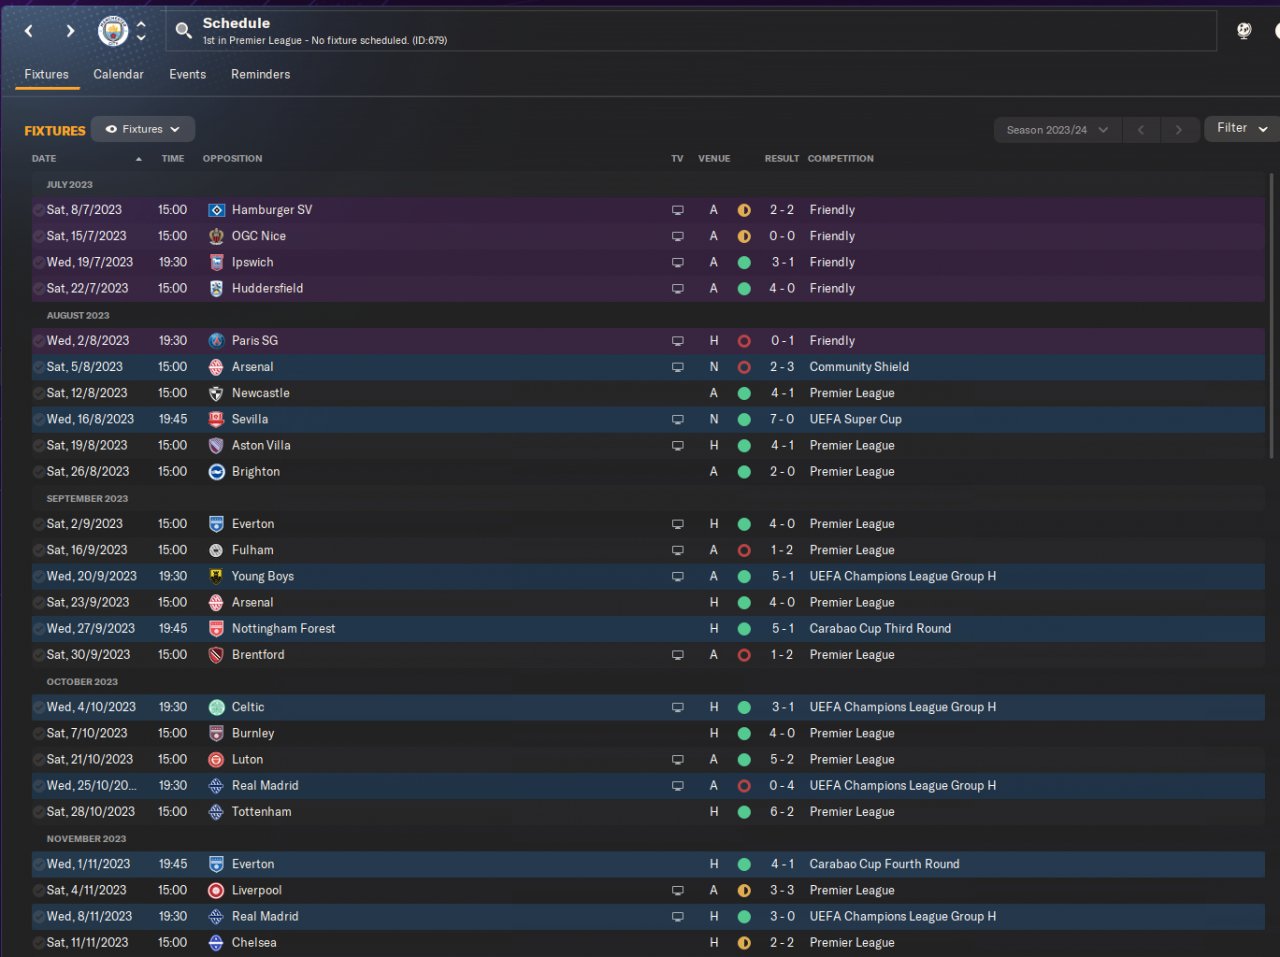
Task: Click the Young Boys club crest
Action: point(216,577)
